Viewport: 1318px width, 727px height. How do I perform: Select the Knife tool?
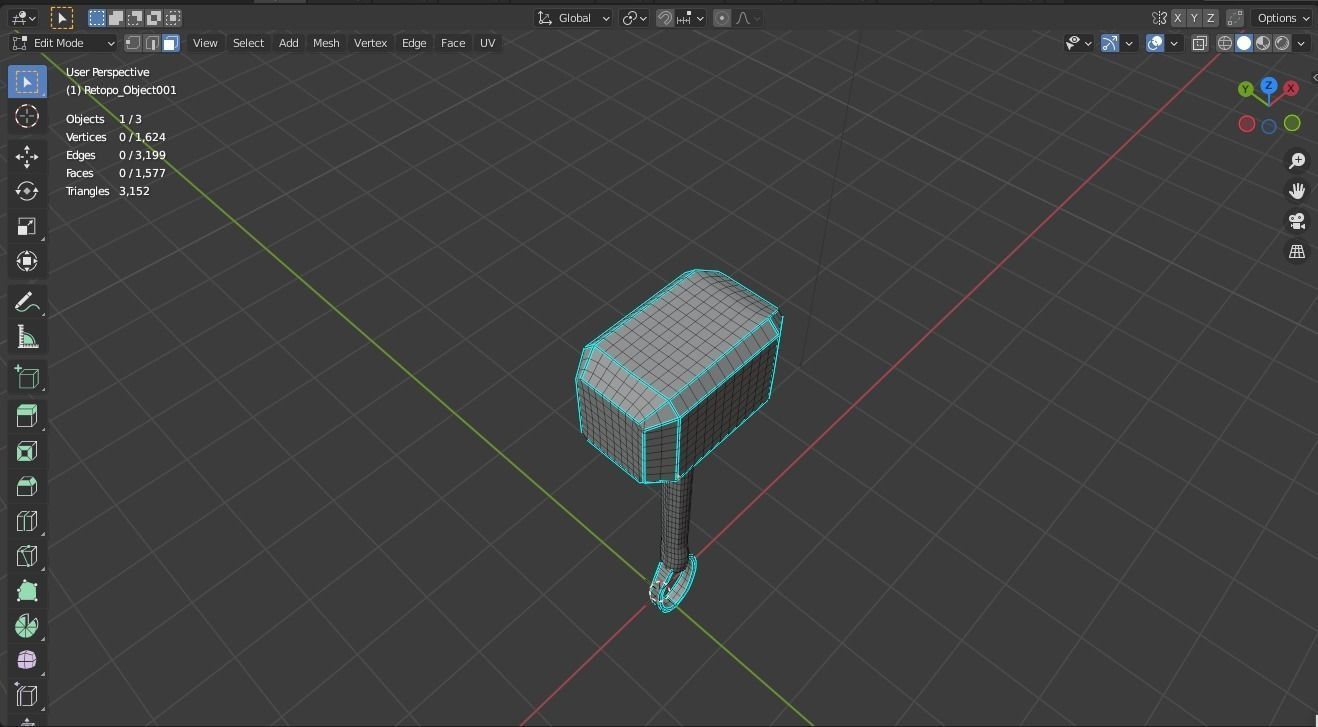[x=27, y=556]
